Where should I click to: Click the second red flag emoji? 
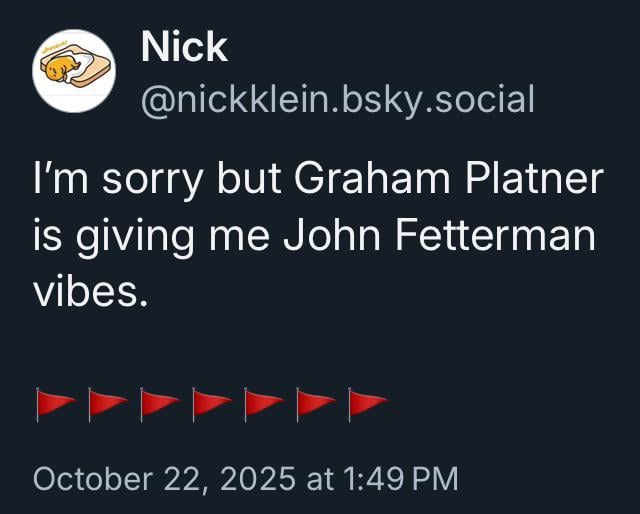[107, 403]
